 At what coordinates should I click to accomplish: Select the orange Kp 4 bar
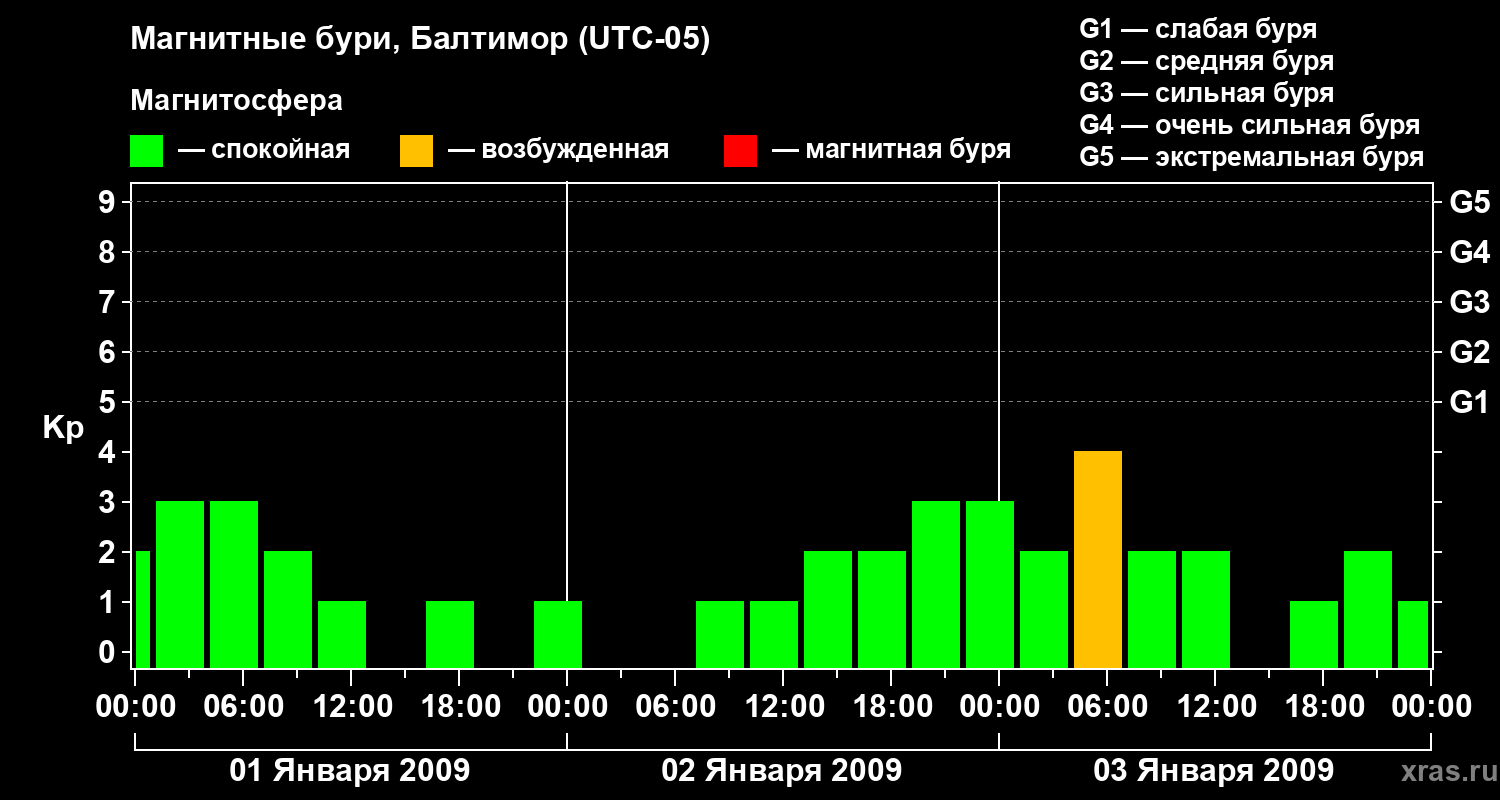(1098, 559)
